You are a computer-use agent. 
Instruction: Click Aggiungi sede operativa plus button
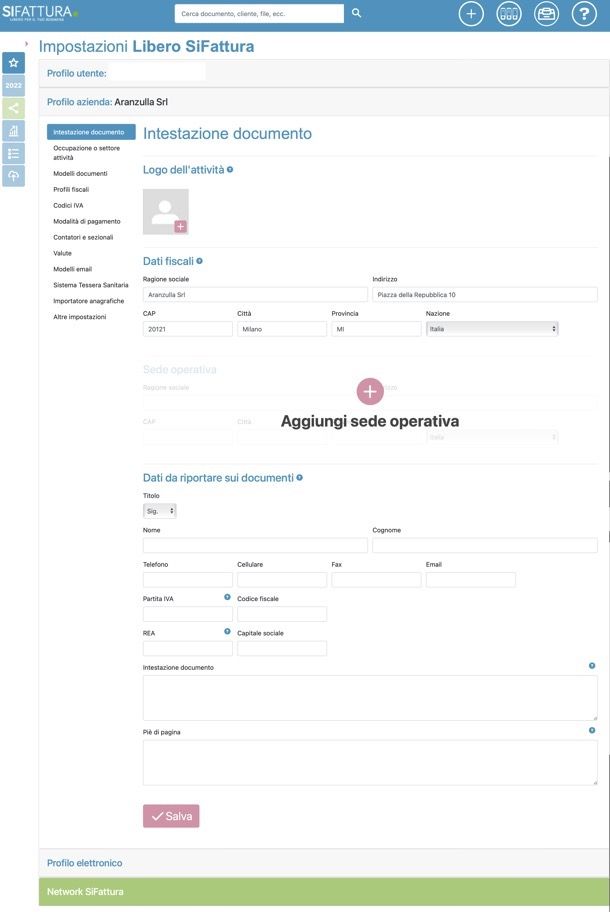pos(370,391)
